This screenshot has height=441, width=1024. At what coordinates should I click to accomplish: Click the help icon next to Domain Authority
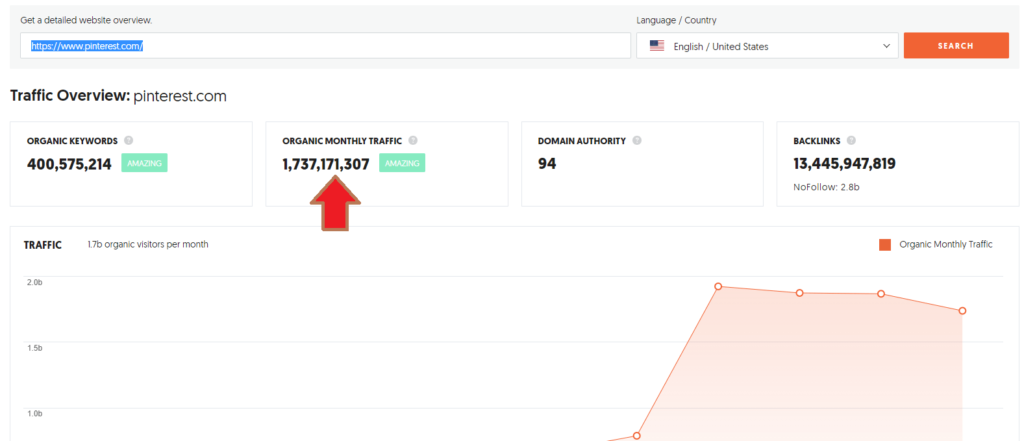(637, 140)
